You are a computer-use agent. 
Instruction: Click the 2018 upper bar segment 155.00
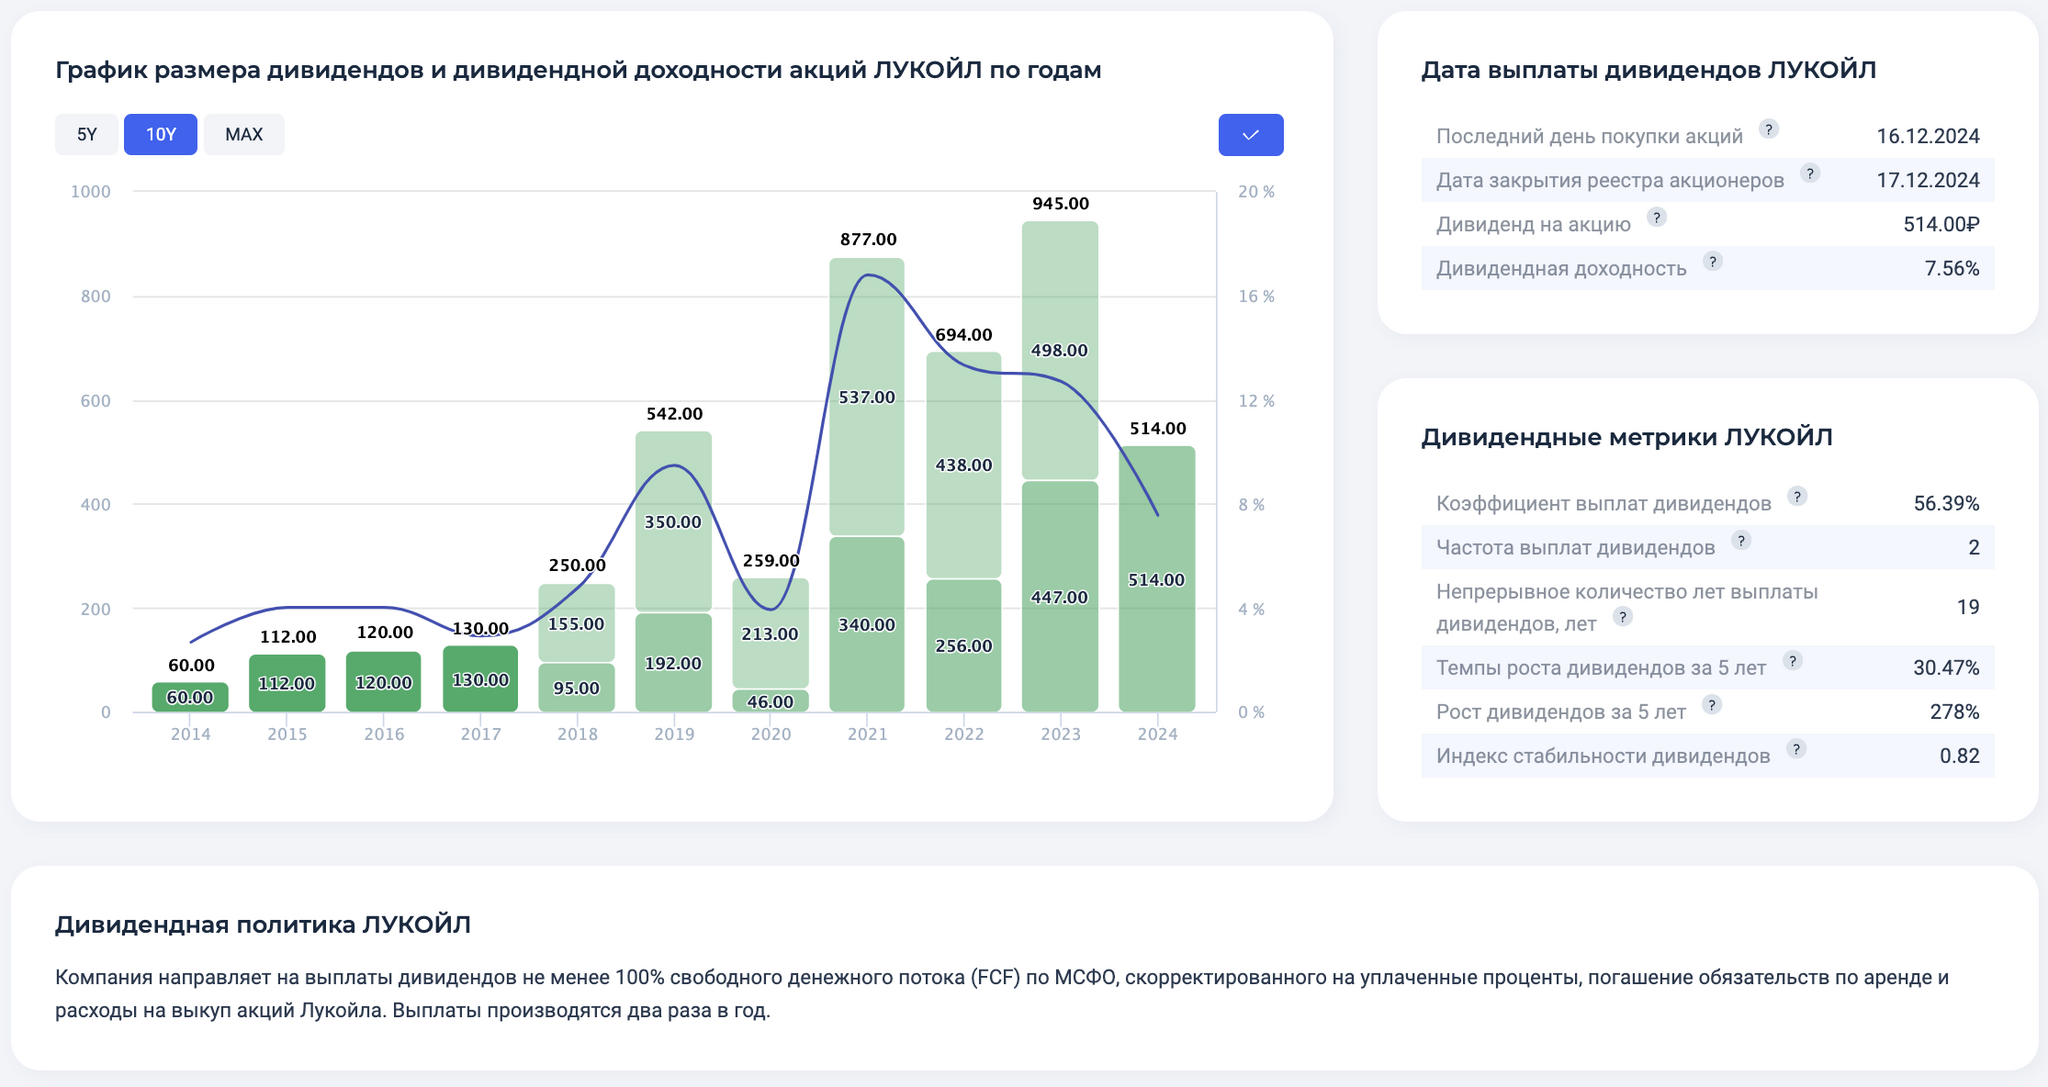[576, 623]
